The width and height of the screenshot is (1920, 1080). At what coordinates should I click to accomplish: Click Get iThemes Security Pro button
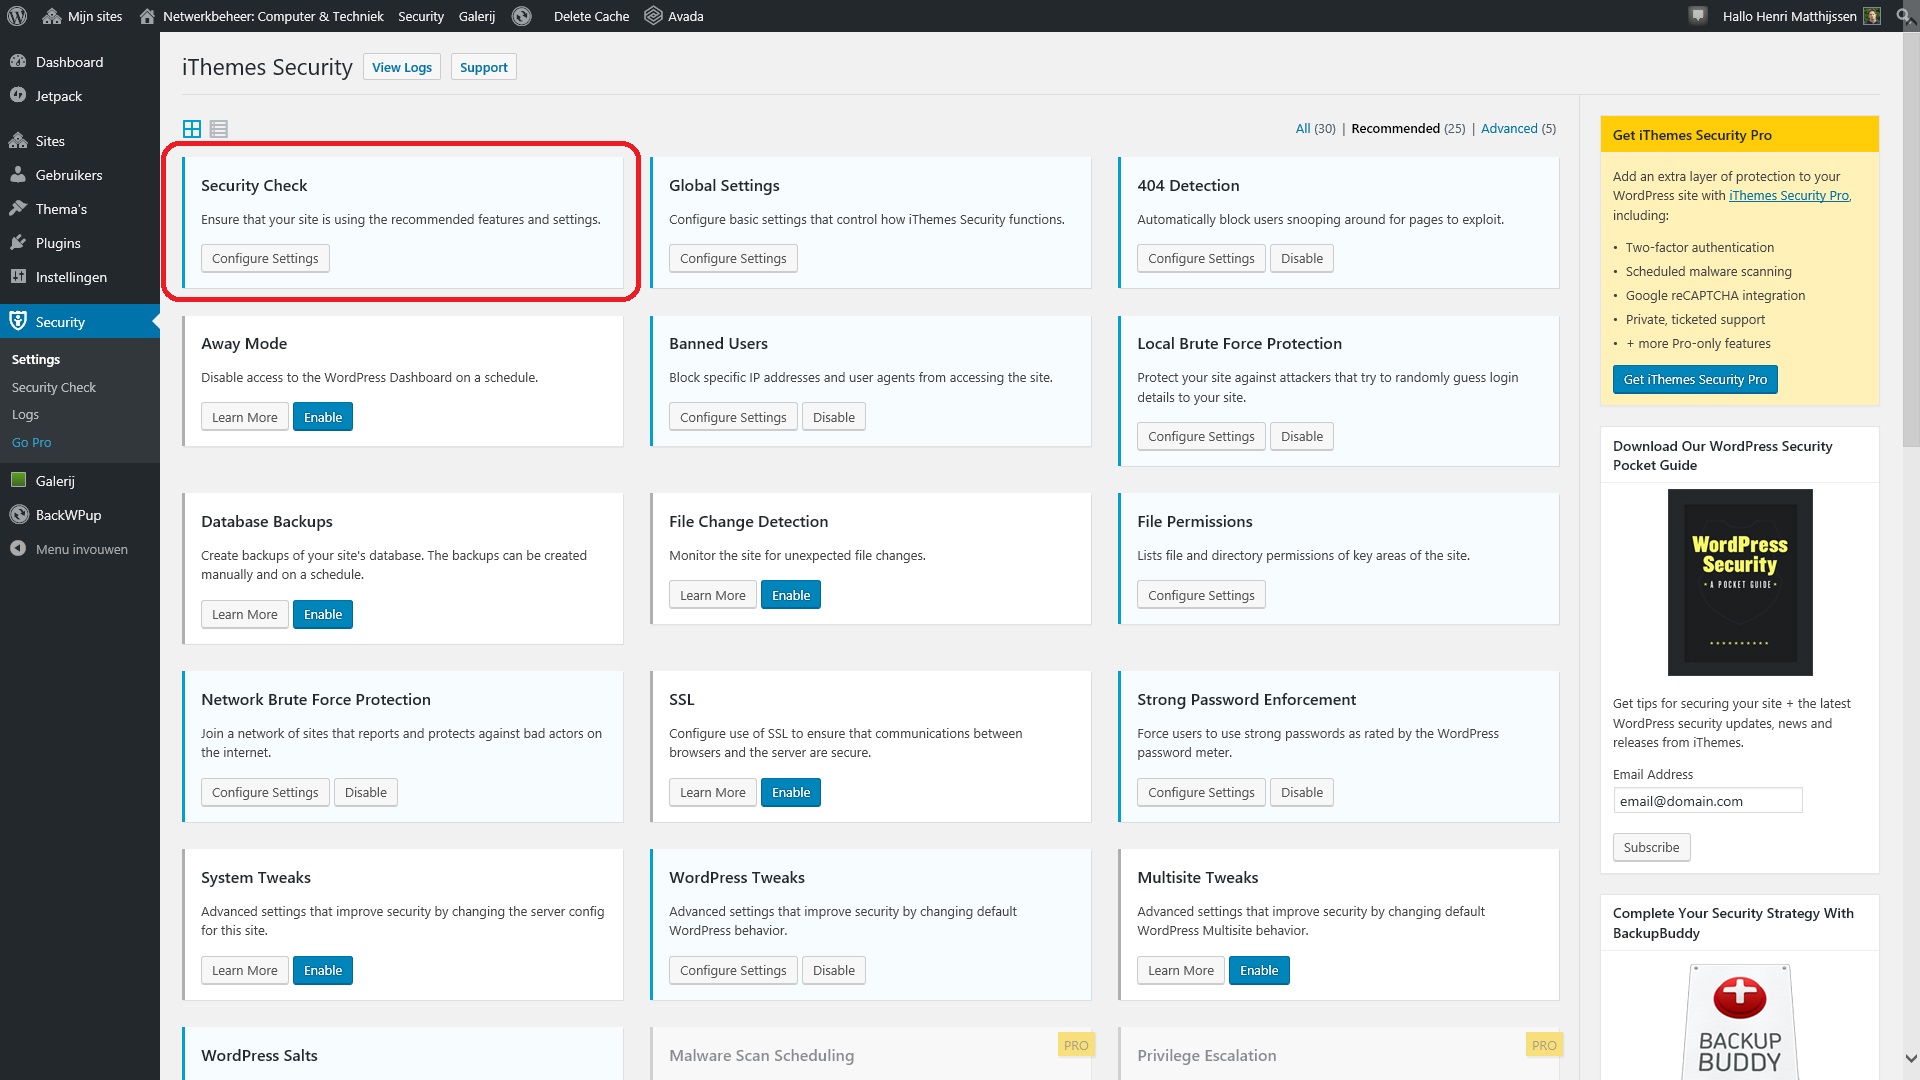[x=1695, y=379]
